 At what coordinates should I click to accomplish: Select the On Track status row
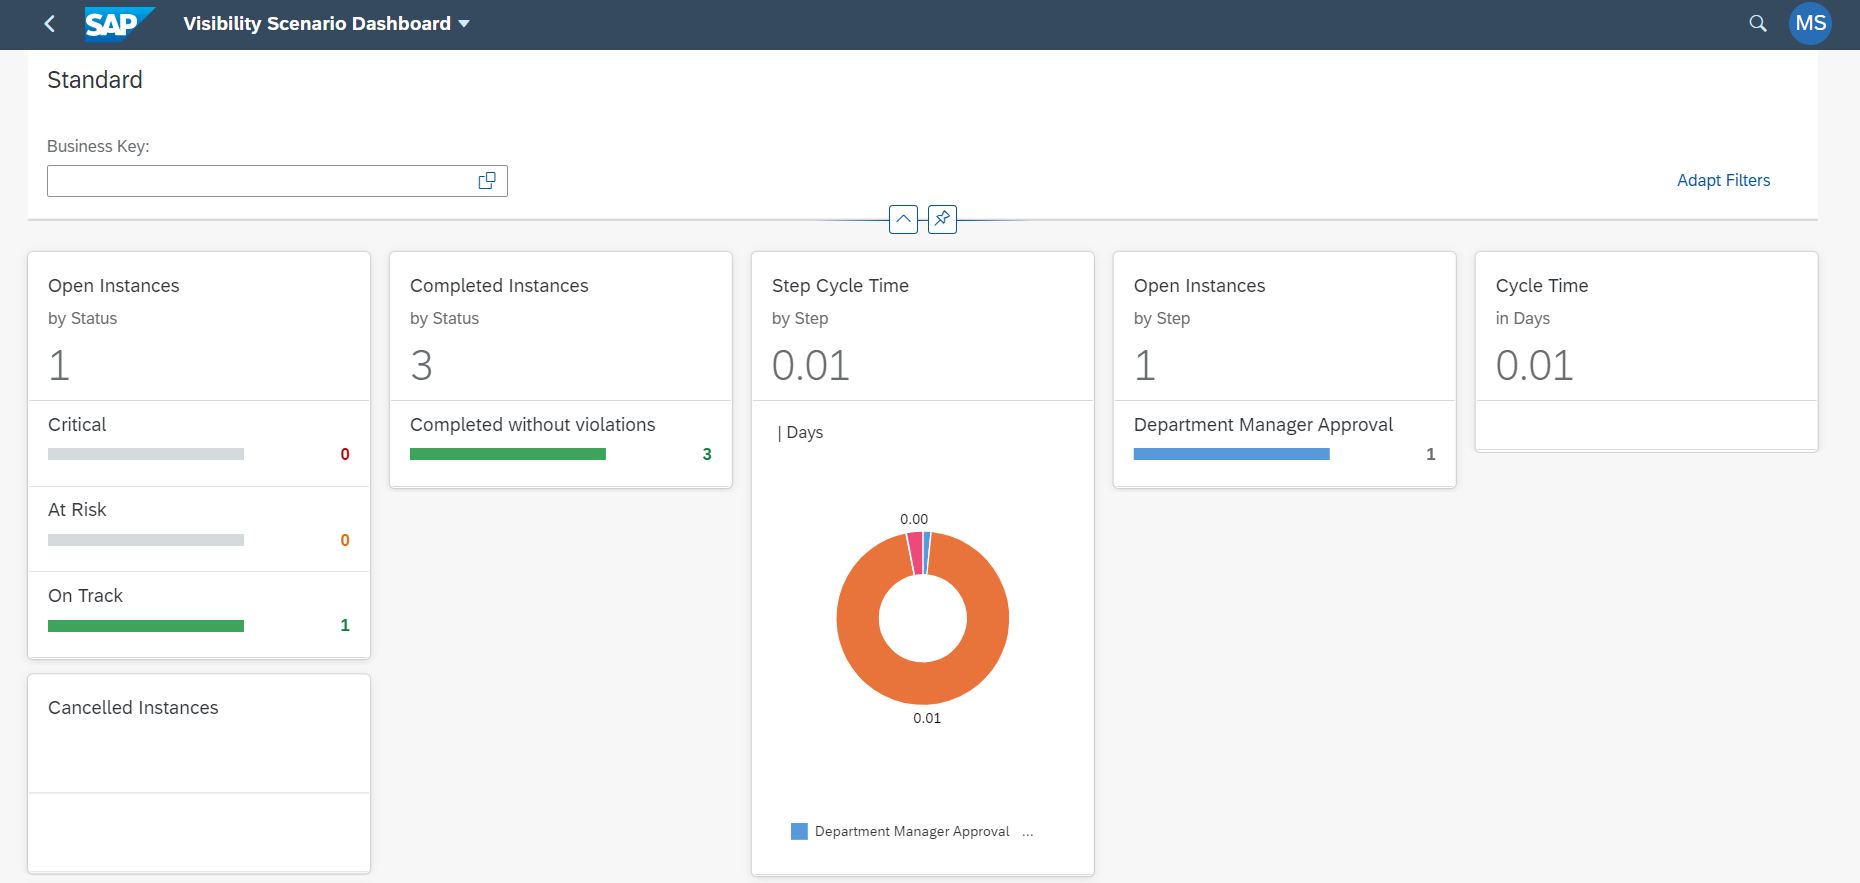tap(199, 614)
